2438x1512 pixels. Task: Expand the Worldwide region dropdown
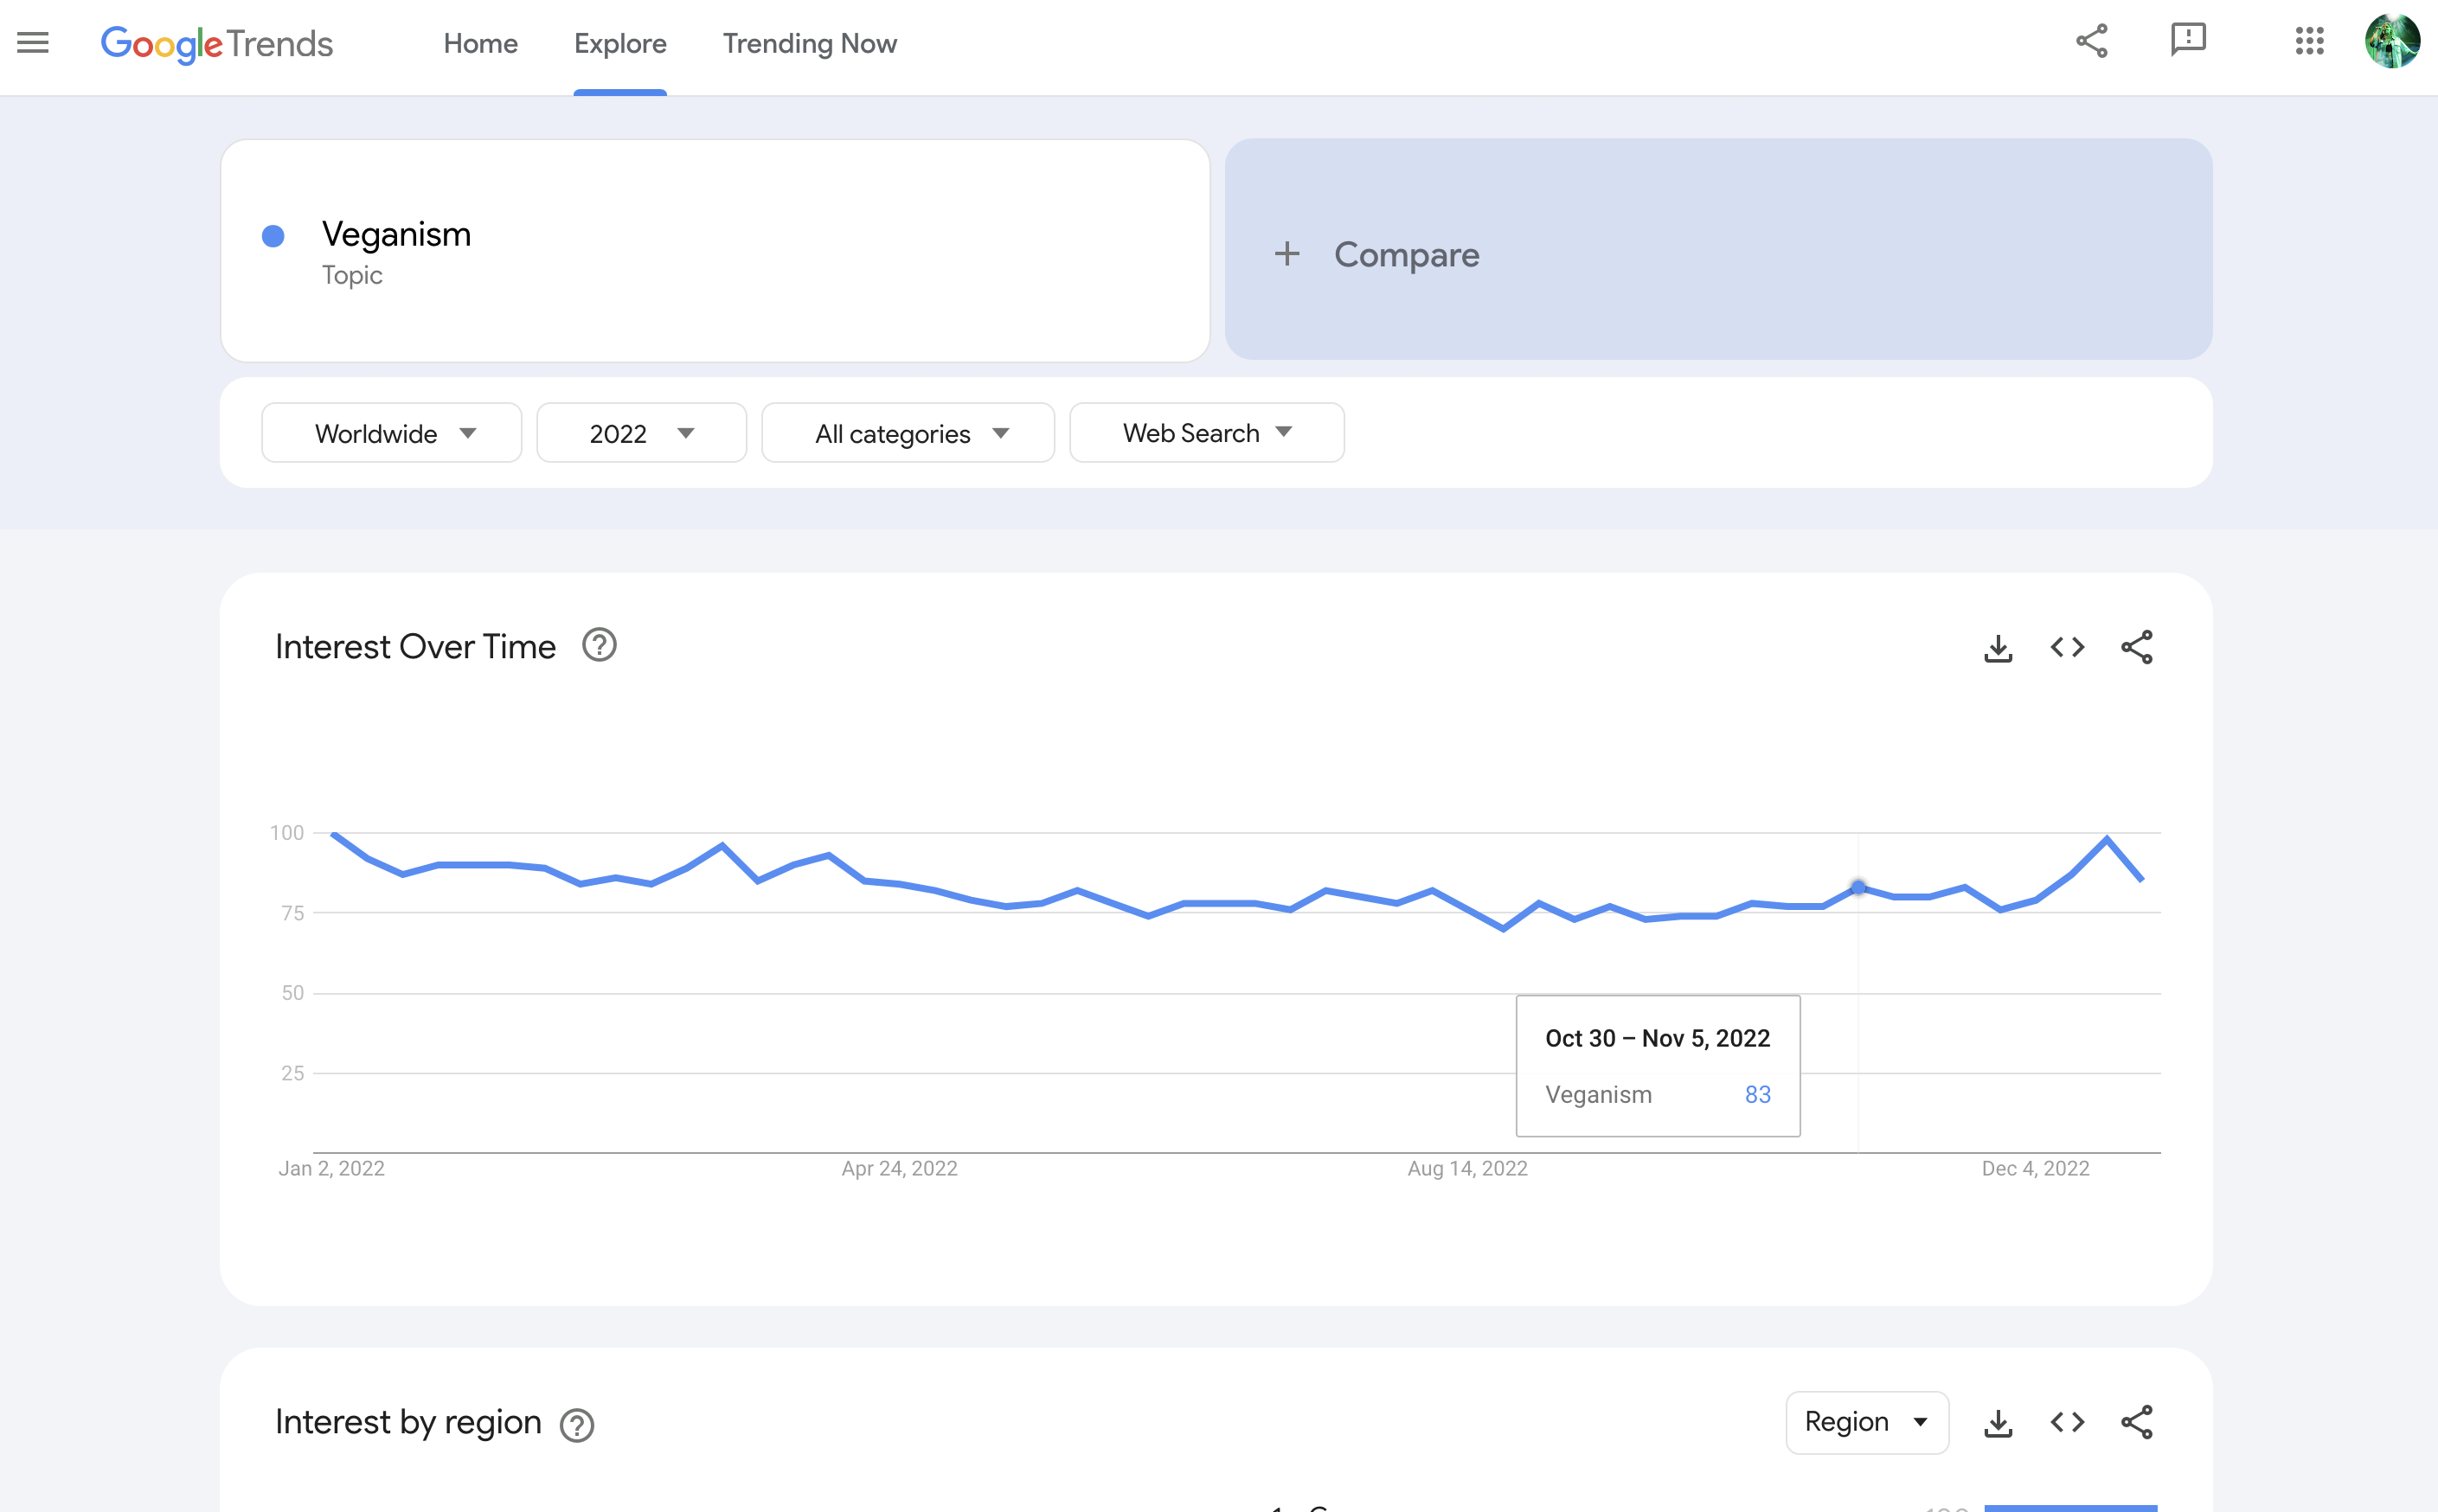click(x=392, y=432)
